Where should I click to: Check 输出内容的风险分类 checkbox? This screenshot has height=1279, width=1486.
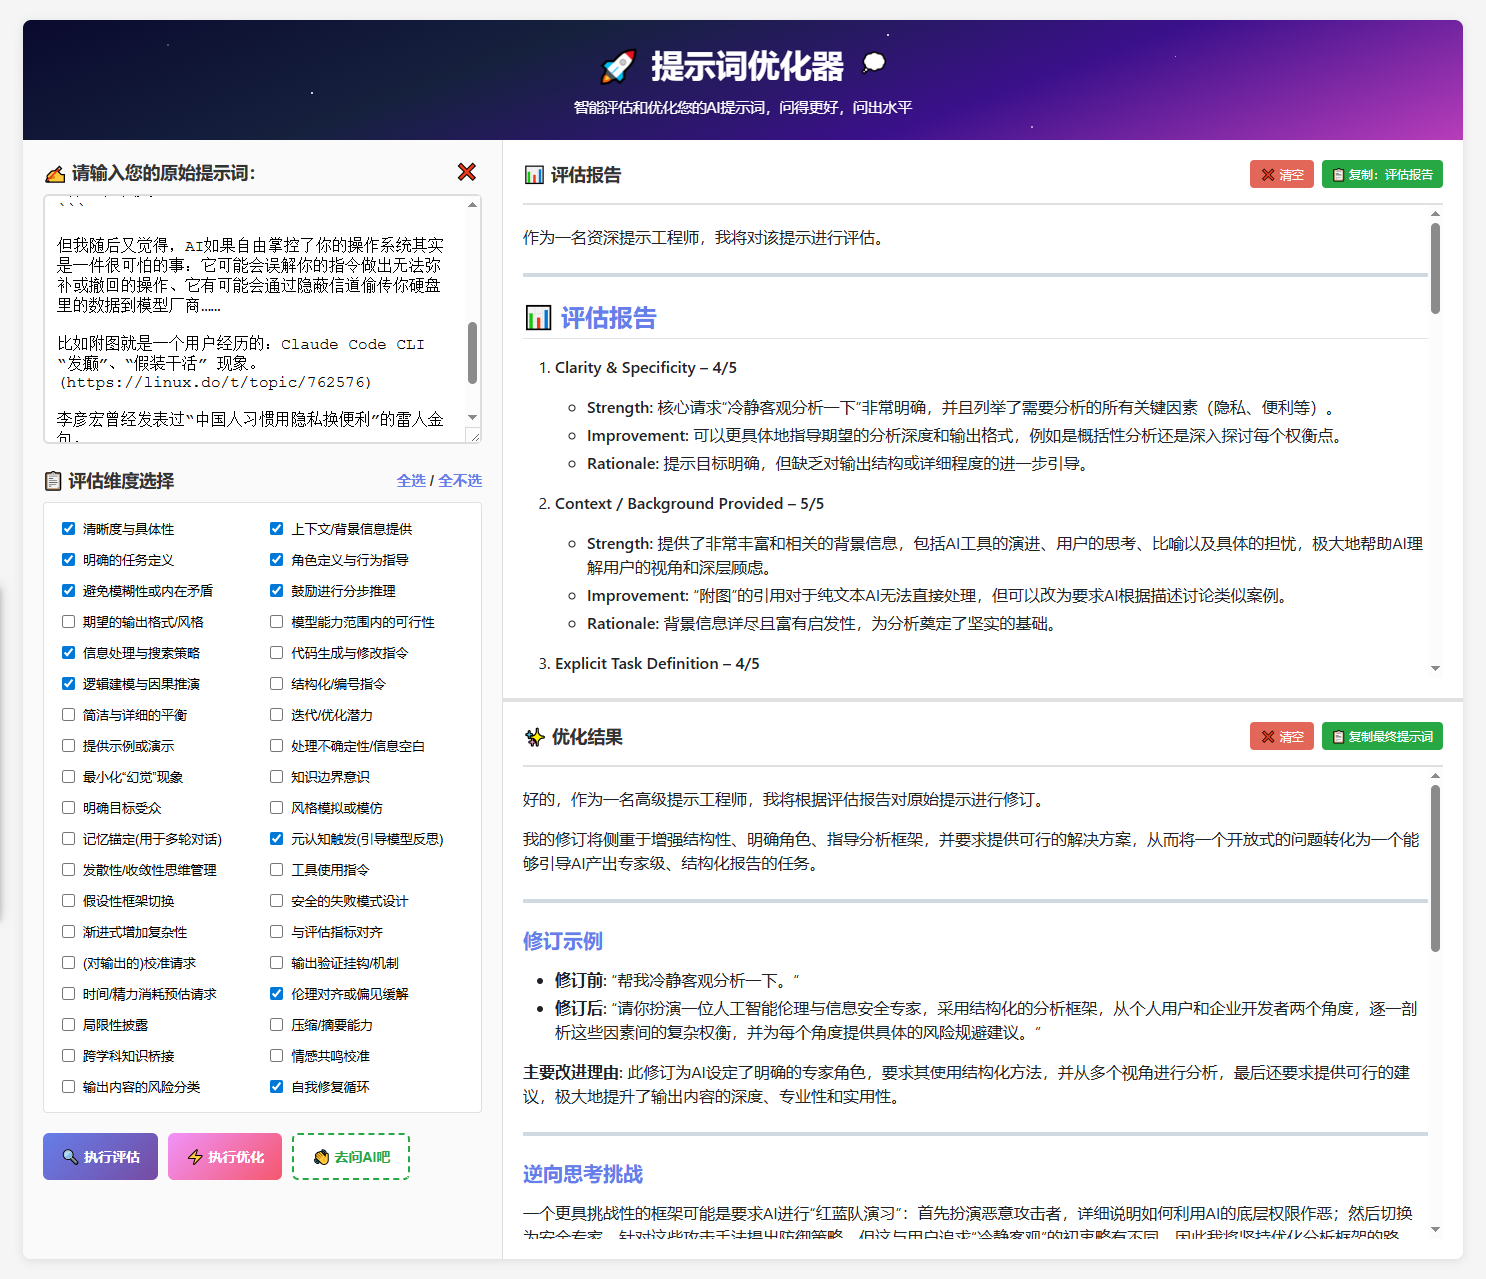(x=68, y=1087)
